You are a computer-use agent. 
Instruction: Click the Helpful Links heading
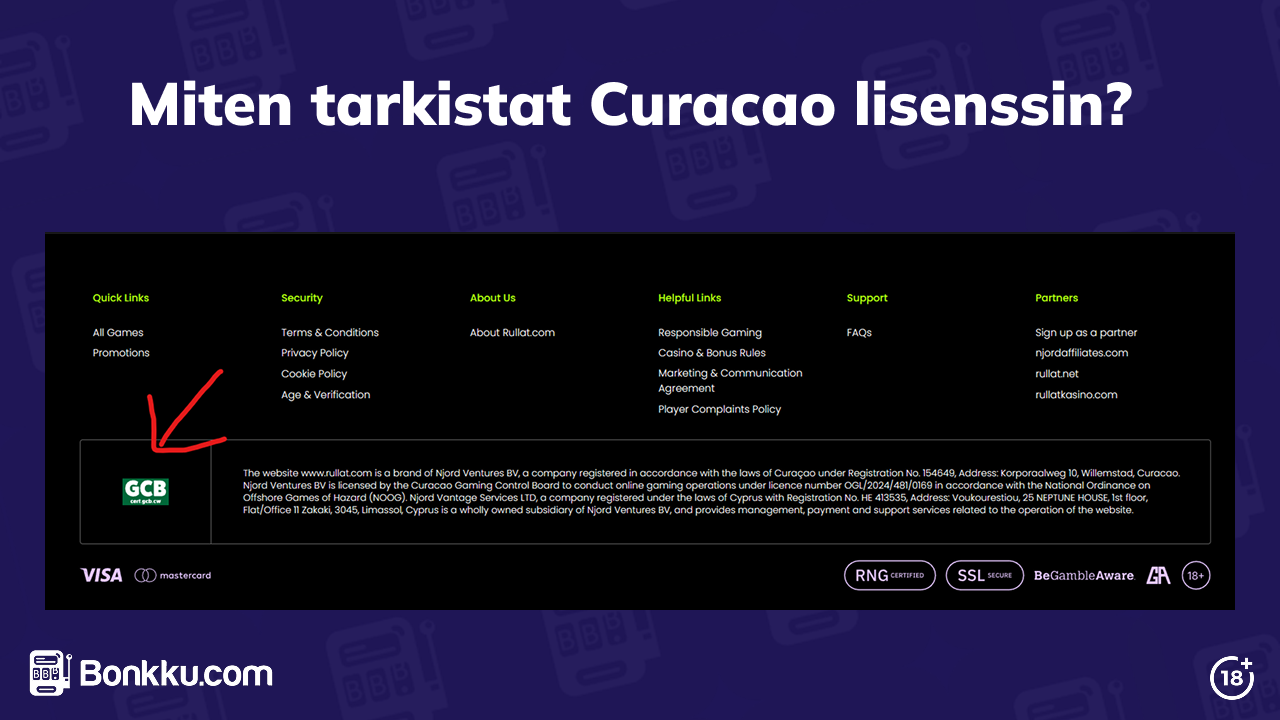pyautogui.click(x=690, y=298)
